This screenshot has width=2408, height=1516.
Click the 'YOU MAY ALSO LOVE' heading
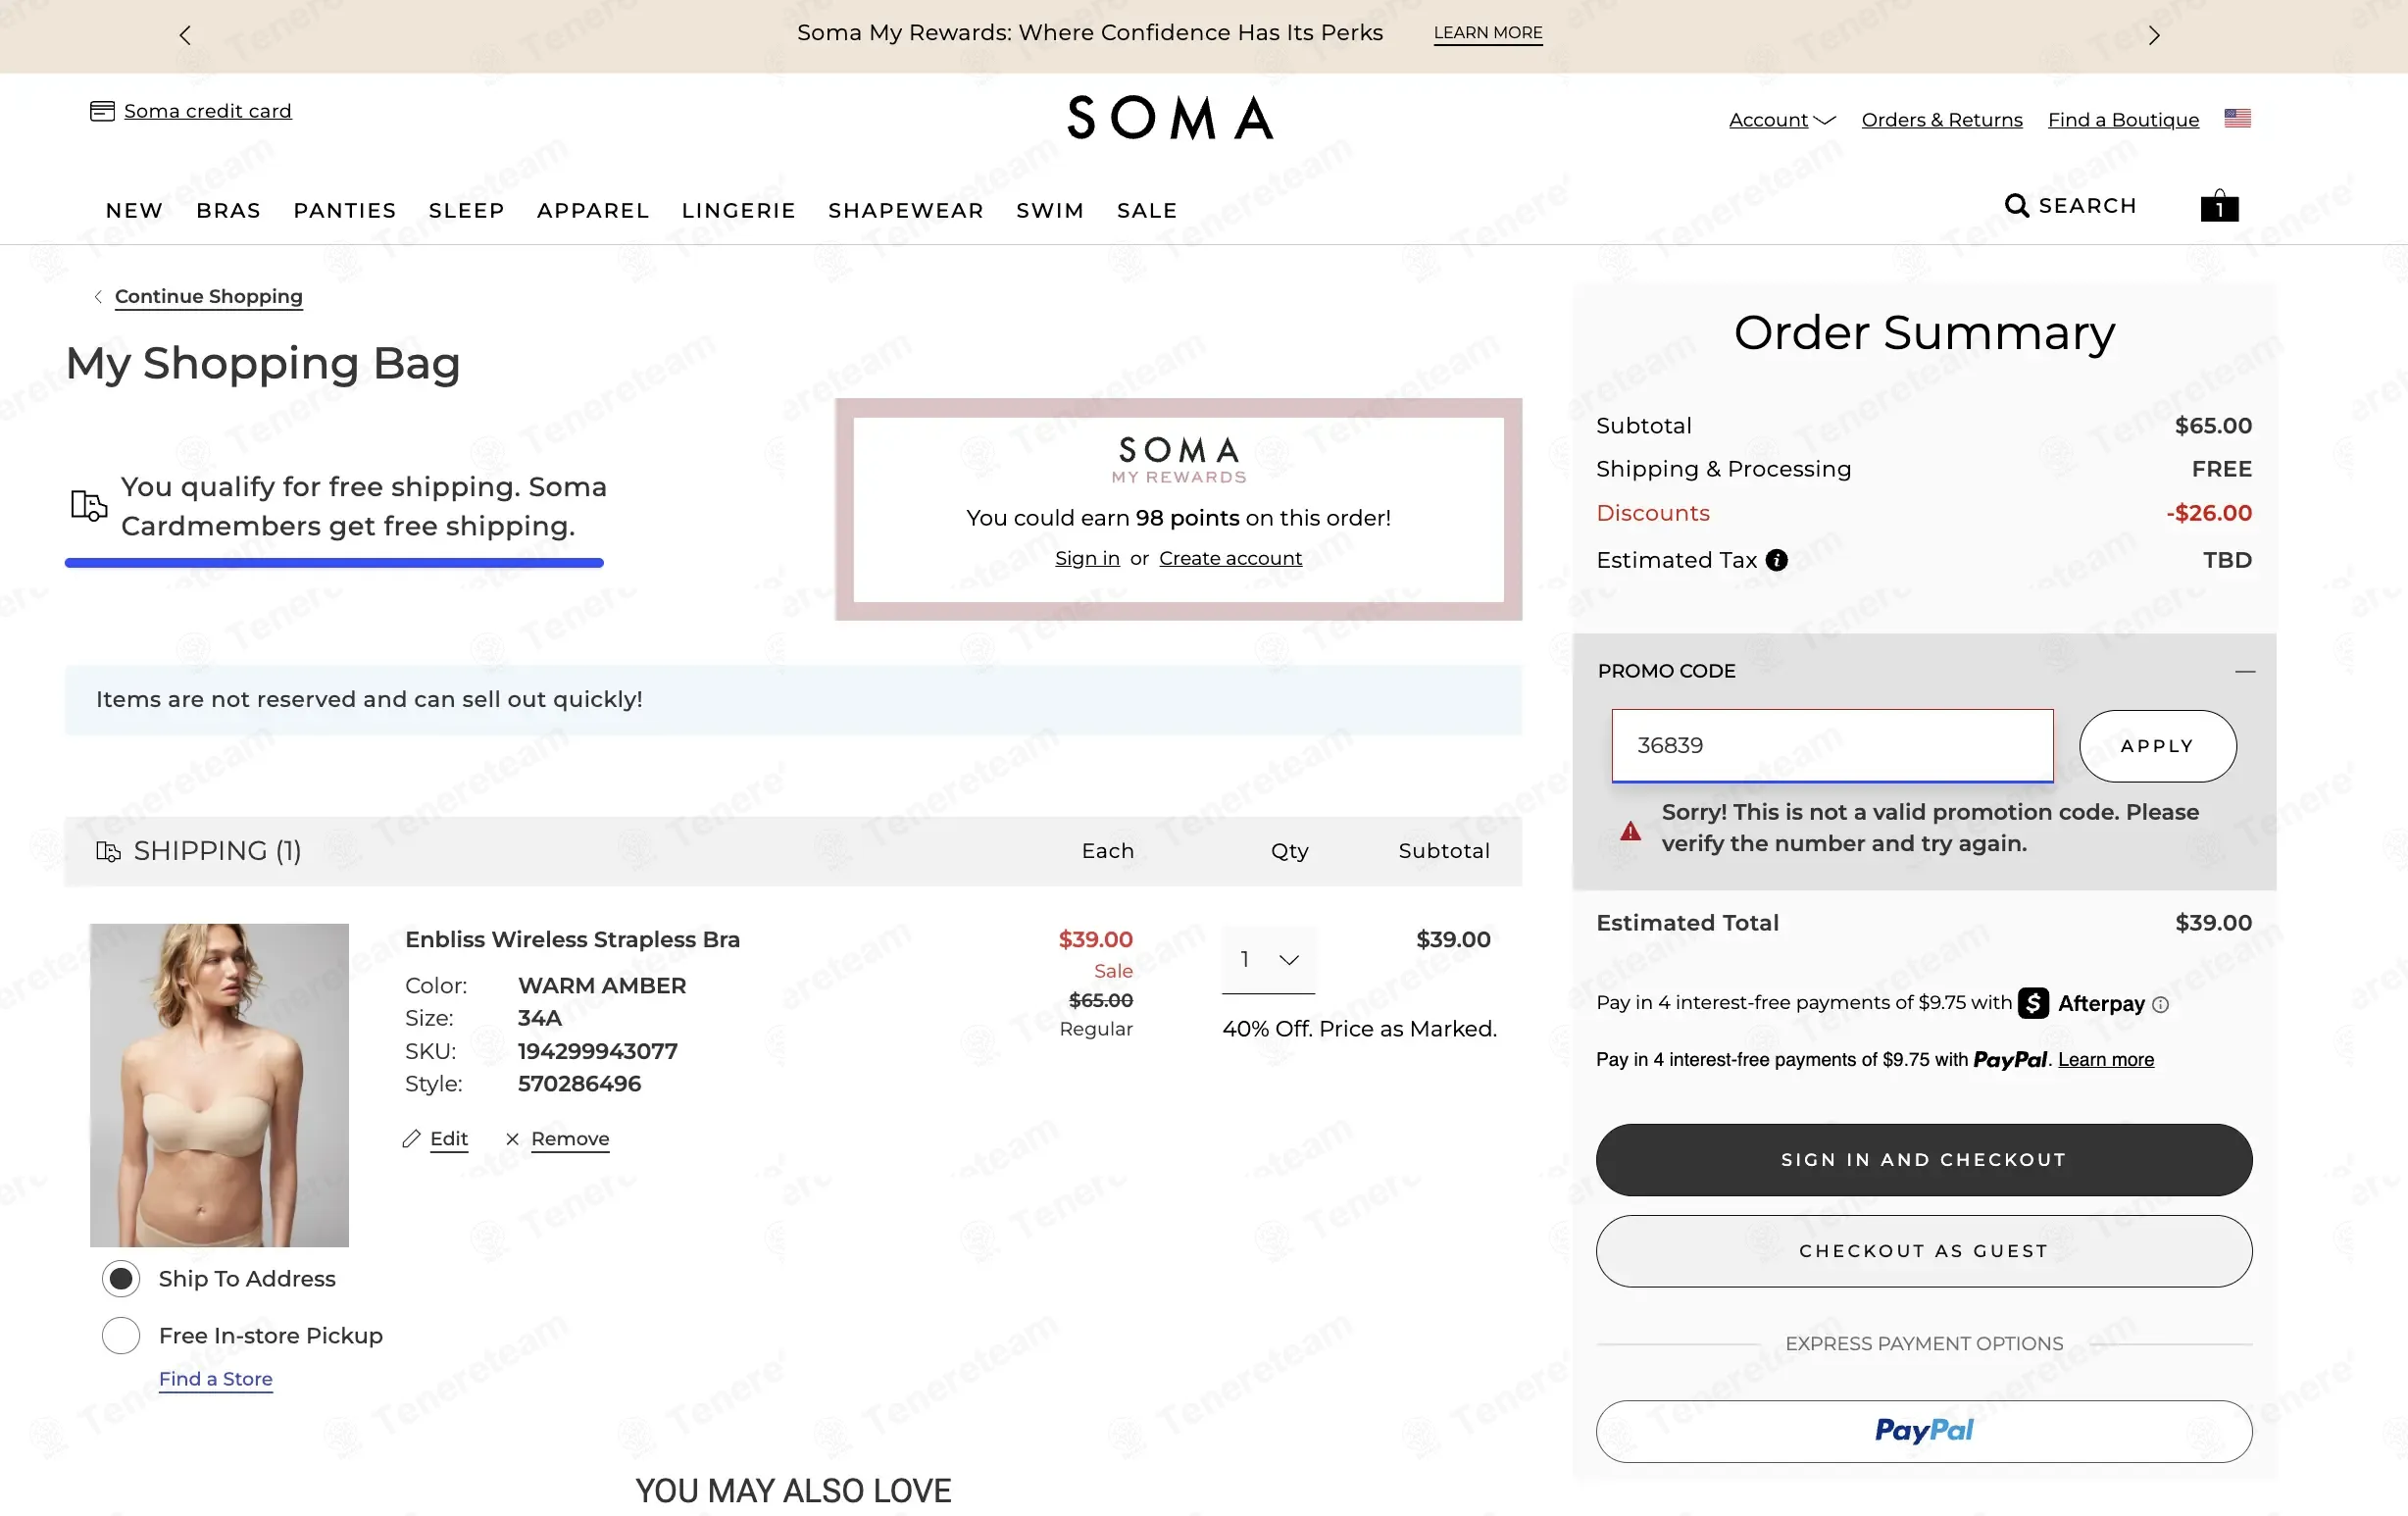(x=792, y=1491)
